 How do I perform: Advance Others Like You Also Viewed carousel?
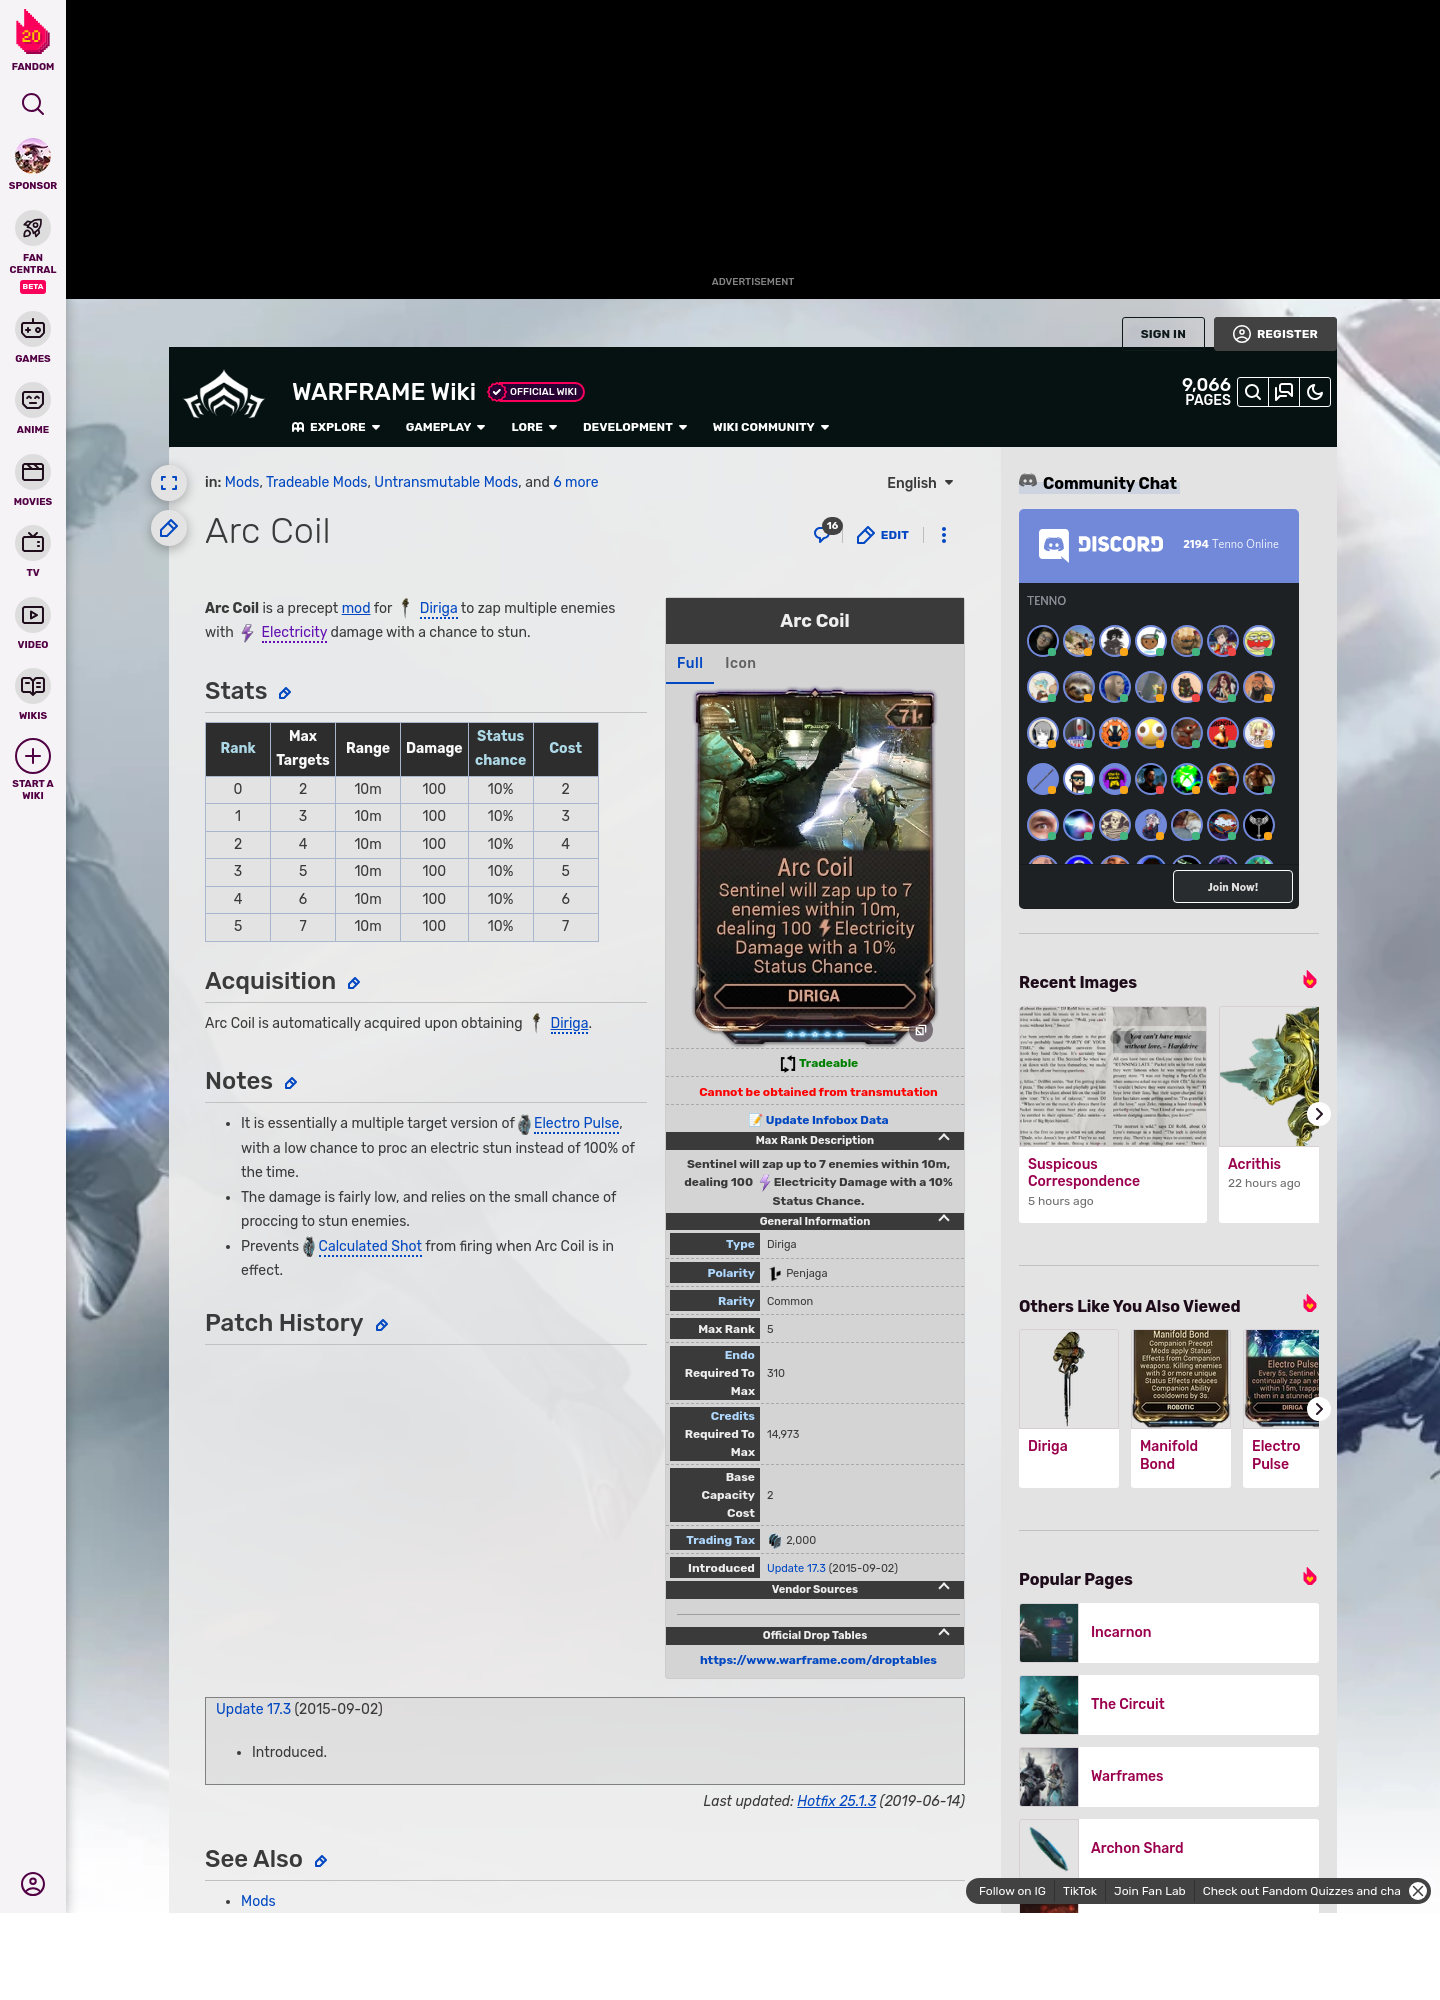point(1319,1409)
